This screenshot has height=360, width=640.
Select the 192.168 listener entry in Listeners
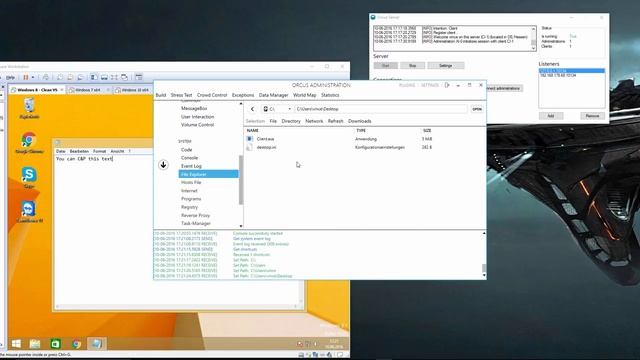(x=571, y=76)
